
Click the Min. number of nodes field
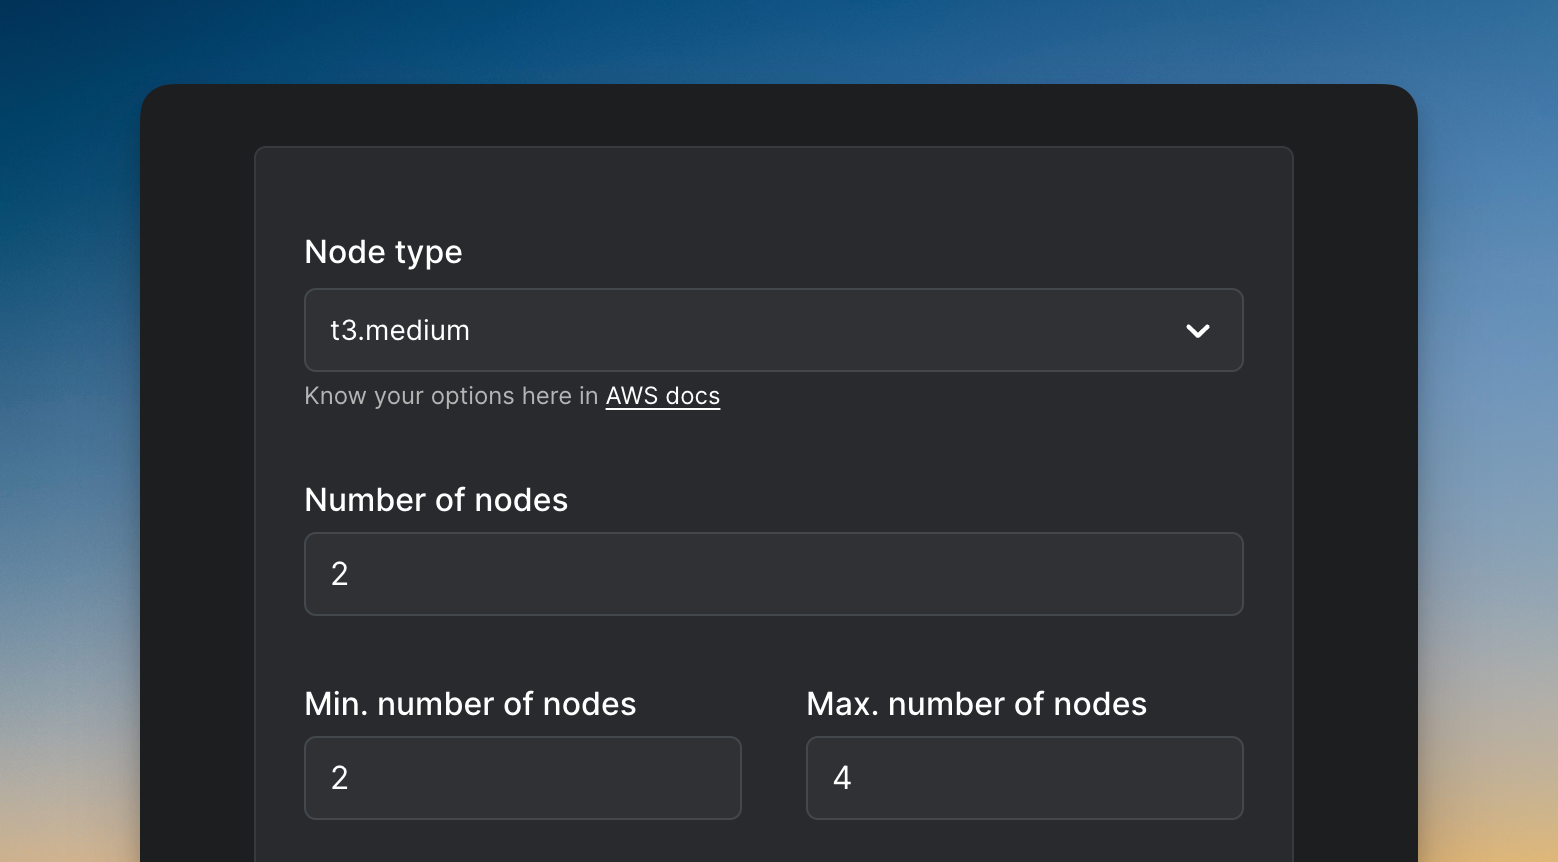(522, 778)
